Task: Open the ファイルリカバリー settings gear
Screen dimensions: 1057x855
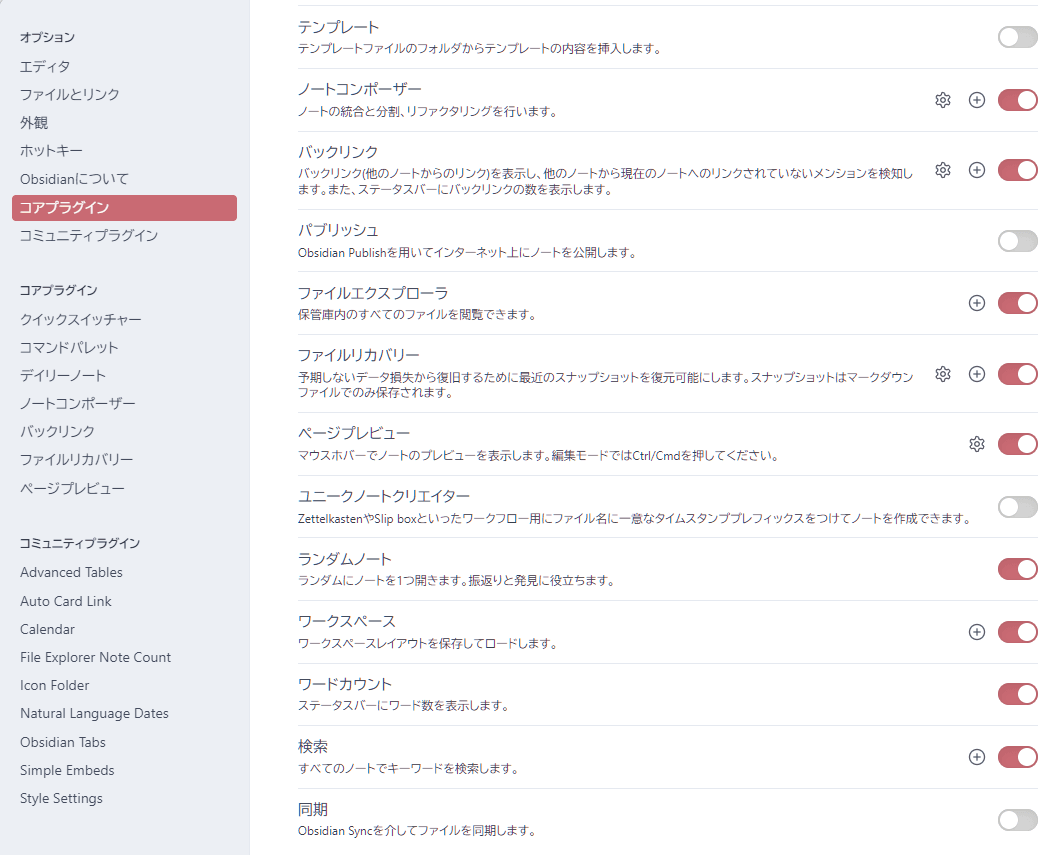Action: click(942, 374)
